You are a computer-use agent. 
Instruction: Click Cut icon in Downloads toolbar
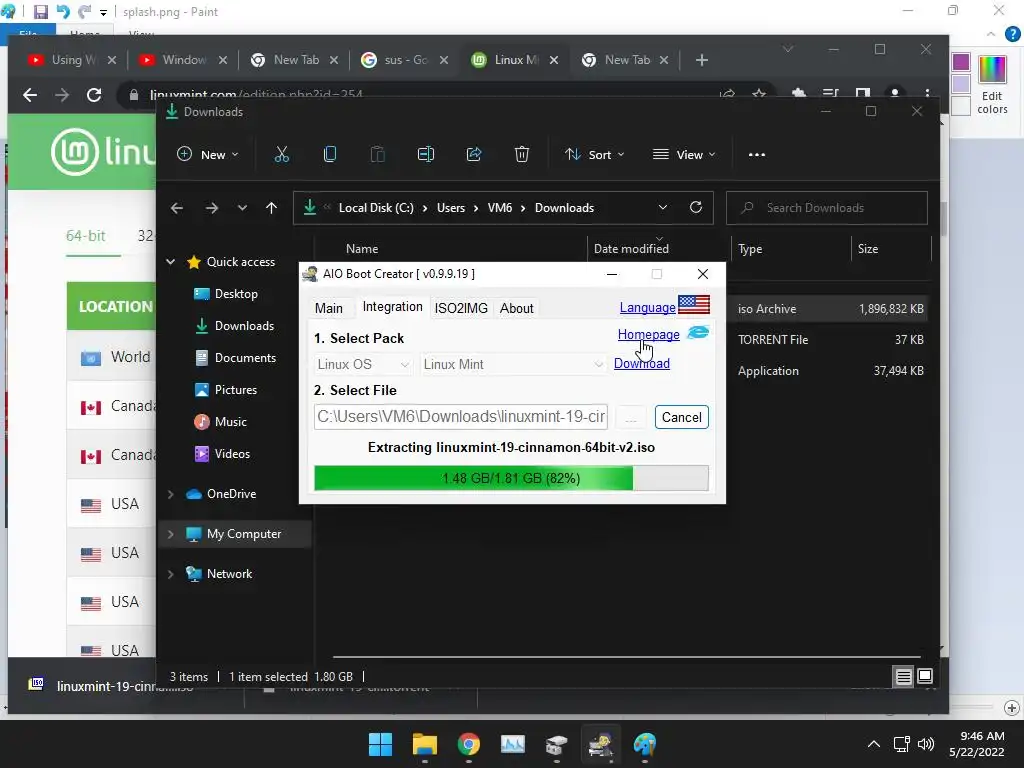click(x=281, y=155)
